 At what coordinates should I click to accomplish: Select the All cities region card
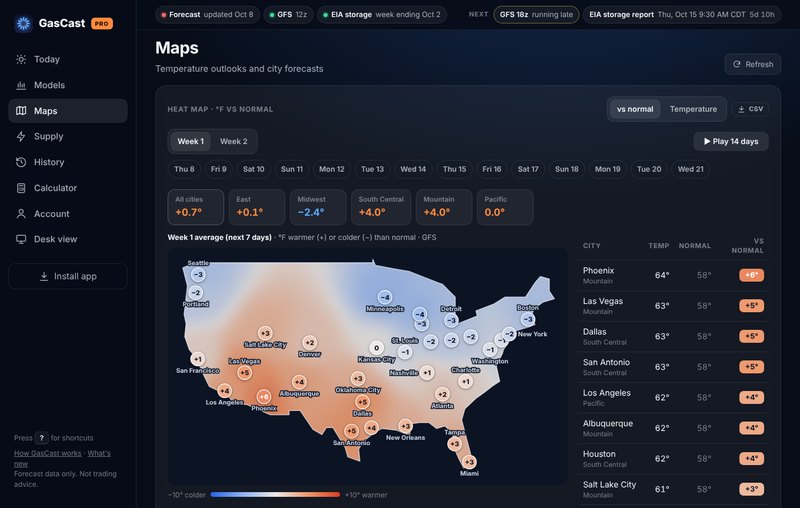195,207
